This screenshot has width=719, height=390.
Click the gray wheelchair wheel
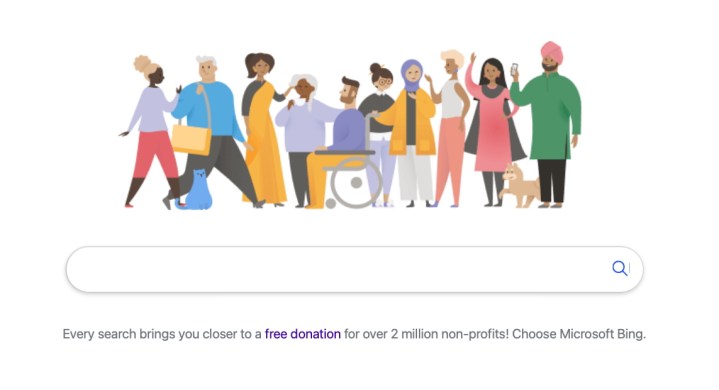[356, 183]
